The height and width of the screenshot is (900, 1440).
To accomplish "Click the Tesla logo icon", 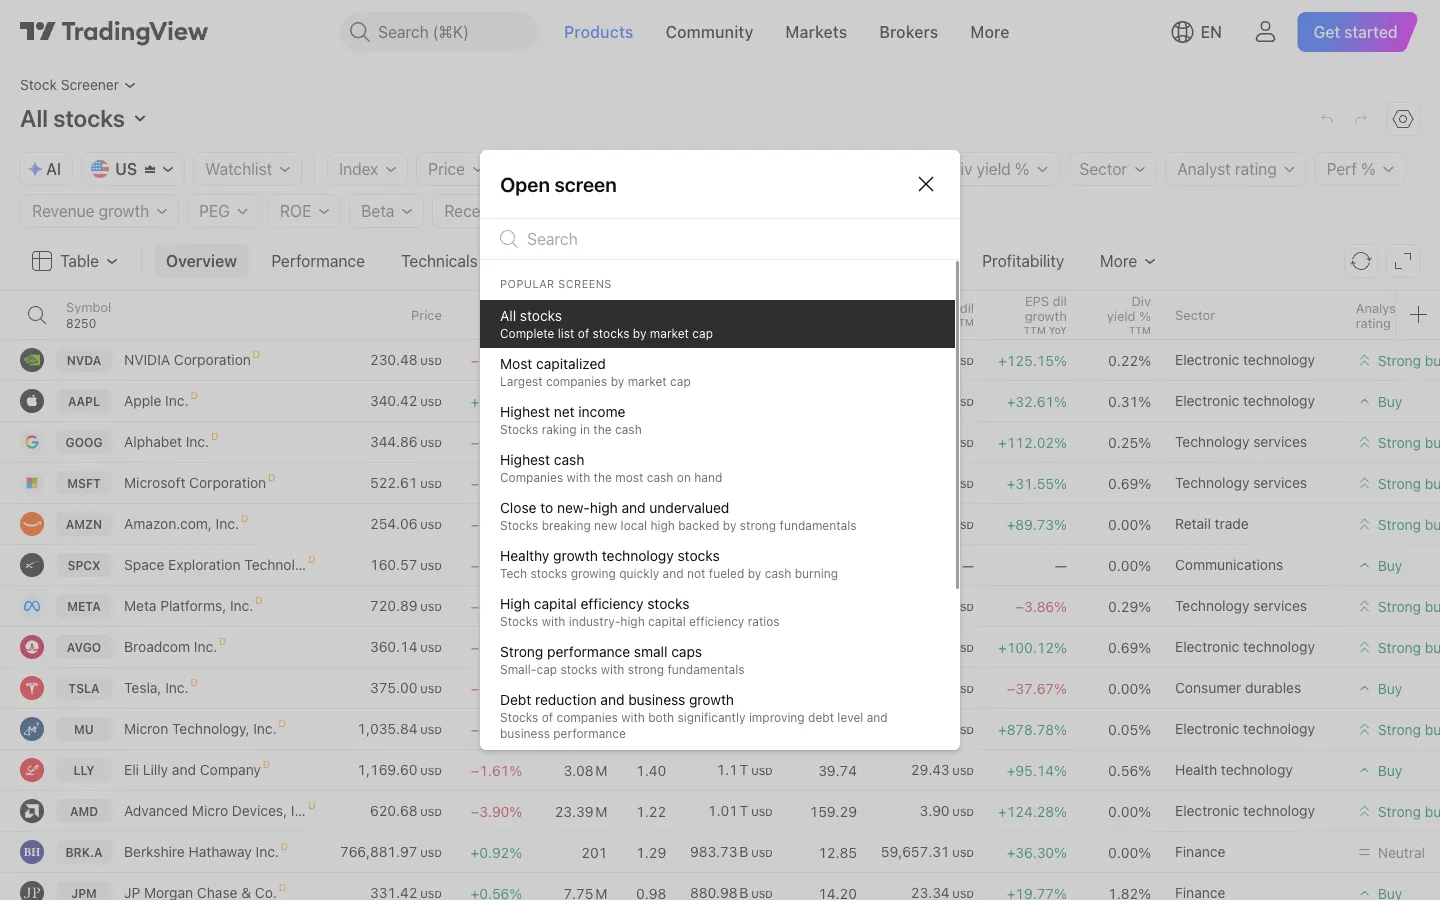I will tap(32, 688).
